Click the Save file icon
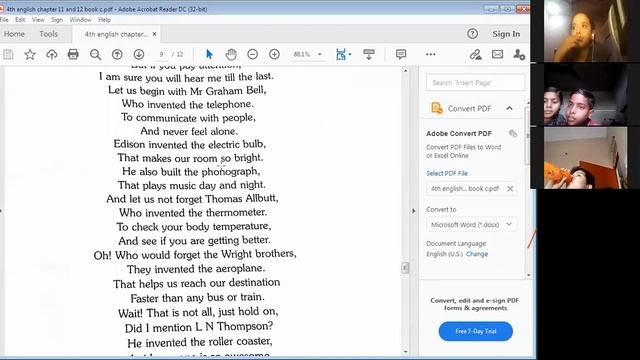This screenshot has height=360, width=640. click(x=8, y=54)
